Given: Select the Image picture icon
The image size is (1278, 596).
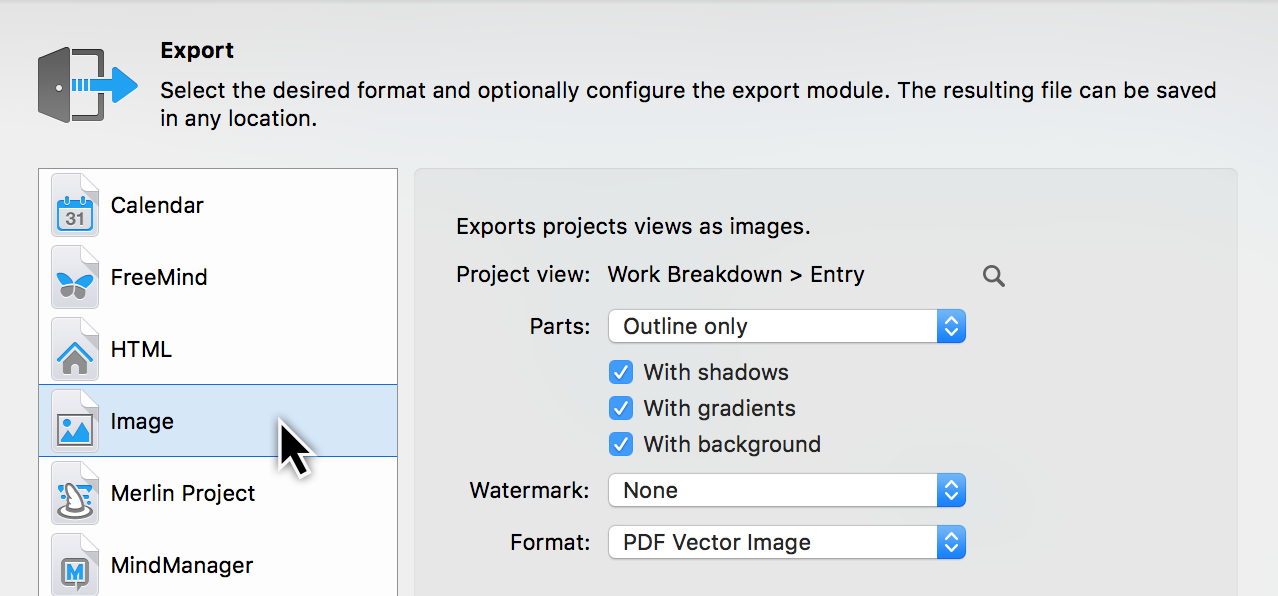Looking at the screenshot, I should pyautogui.click(x=74, y=421).
